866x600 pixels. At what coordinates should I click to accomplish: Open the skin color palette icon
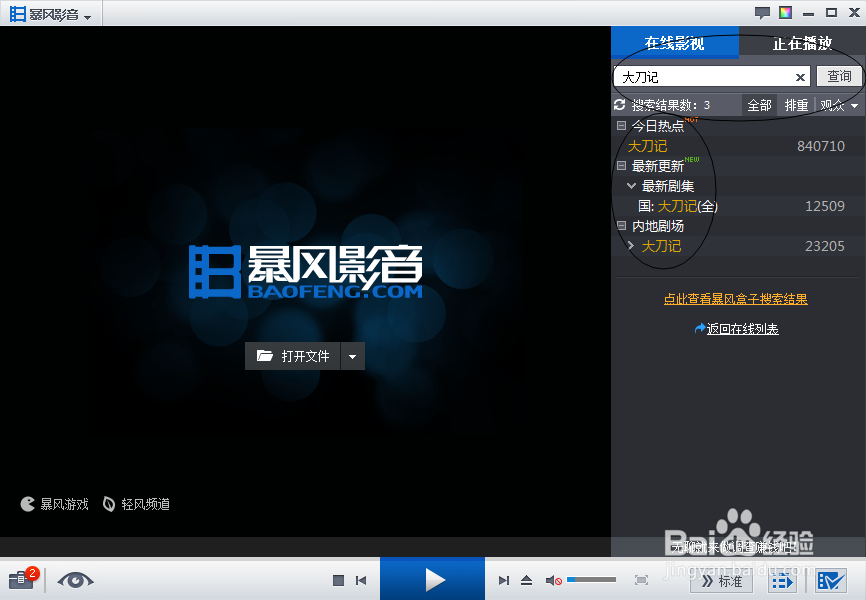[785, 12]
